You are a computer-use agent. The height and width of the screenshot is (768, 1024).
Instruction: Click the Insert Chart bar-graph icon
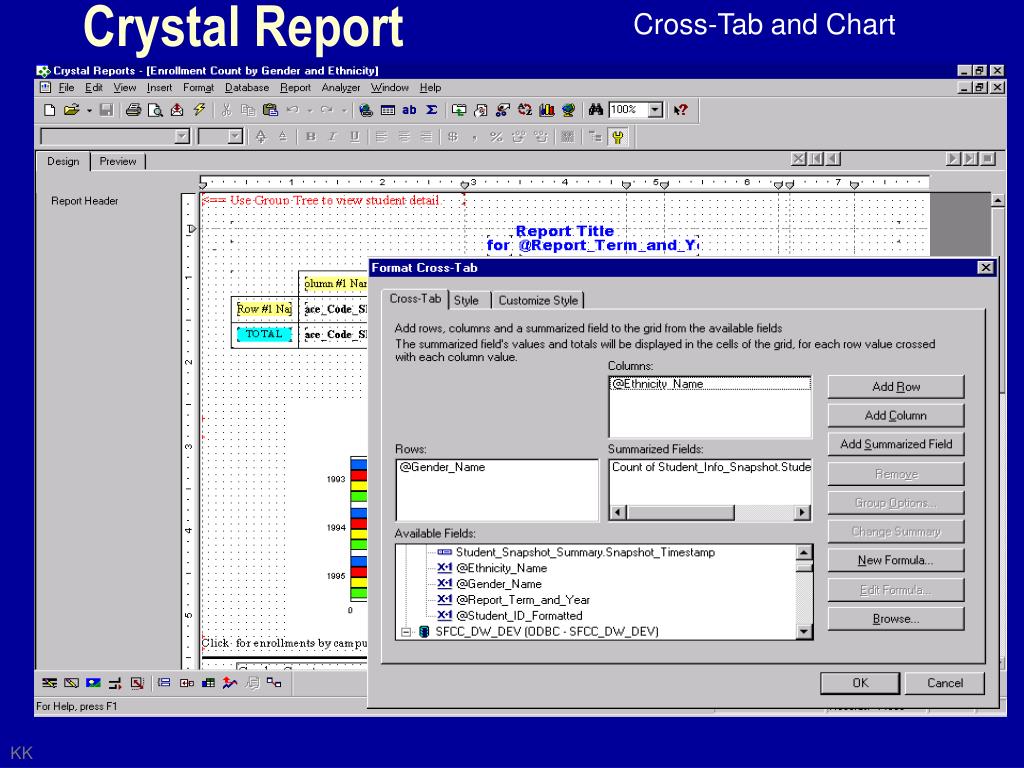547,110
